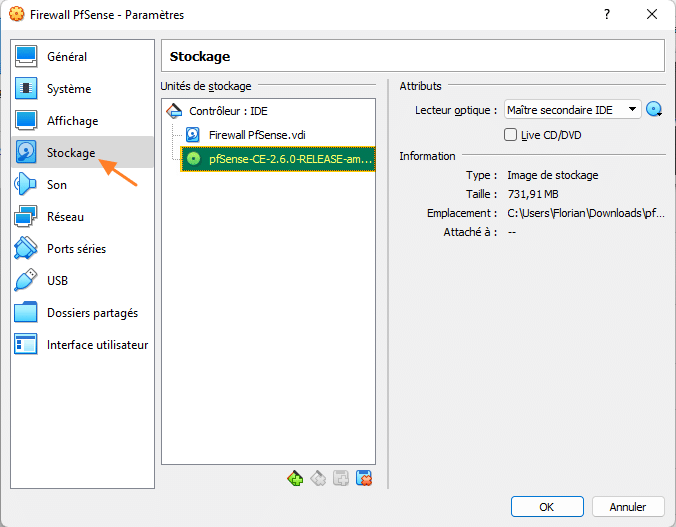The image size is (676, 527).
Task: Click the Ports séries serial port icon
Action: point(25,248)
